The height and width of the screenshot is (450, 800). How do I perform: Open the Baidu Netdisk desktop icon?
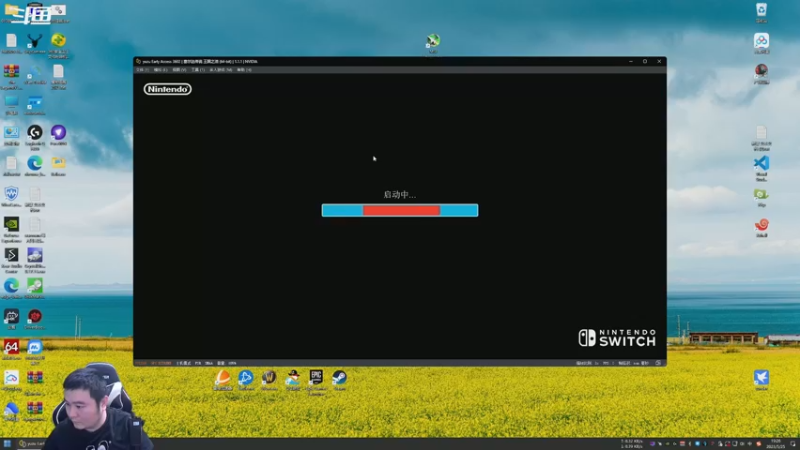(761, 43)
